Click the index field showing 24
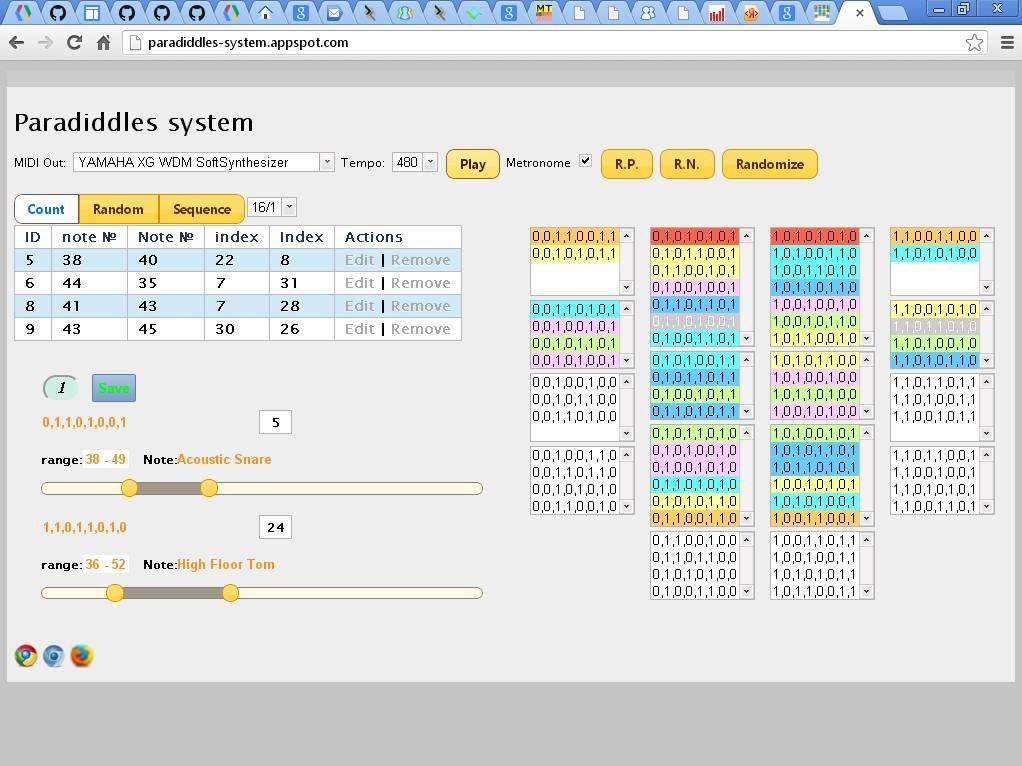 275,527
